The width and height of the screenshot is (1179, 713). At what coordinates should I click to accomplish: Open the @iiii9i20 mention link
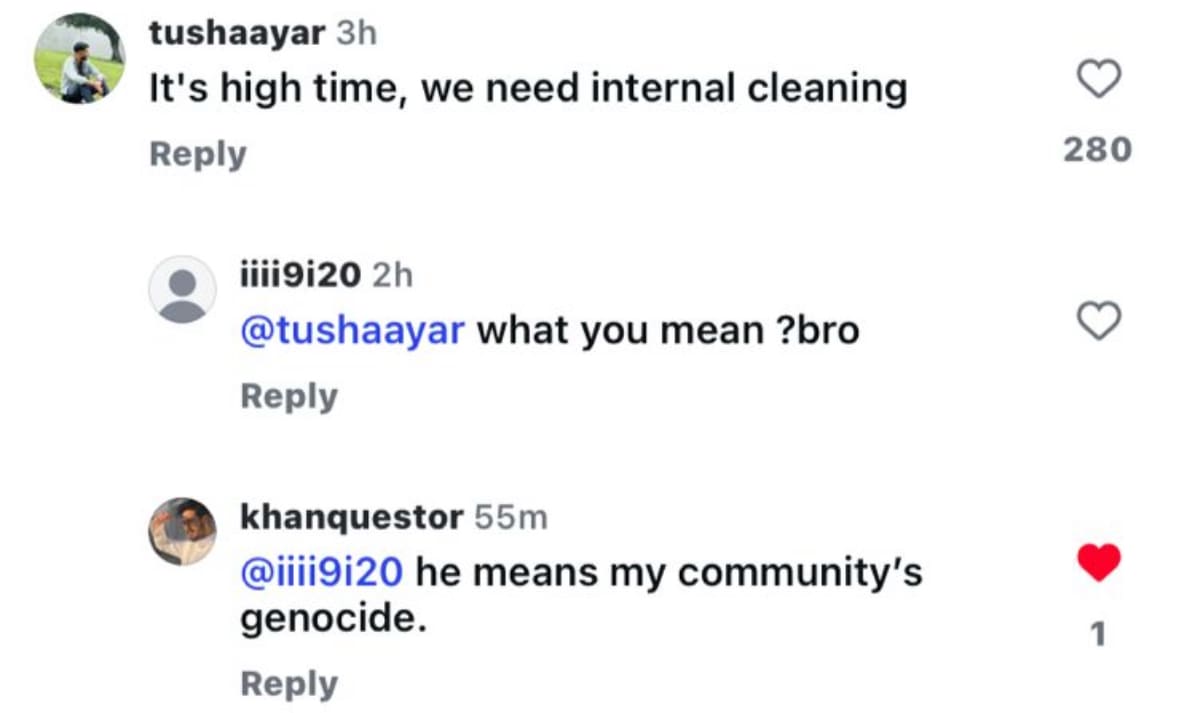tap(321, 572)
